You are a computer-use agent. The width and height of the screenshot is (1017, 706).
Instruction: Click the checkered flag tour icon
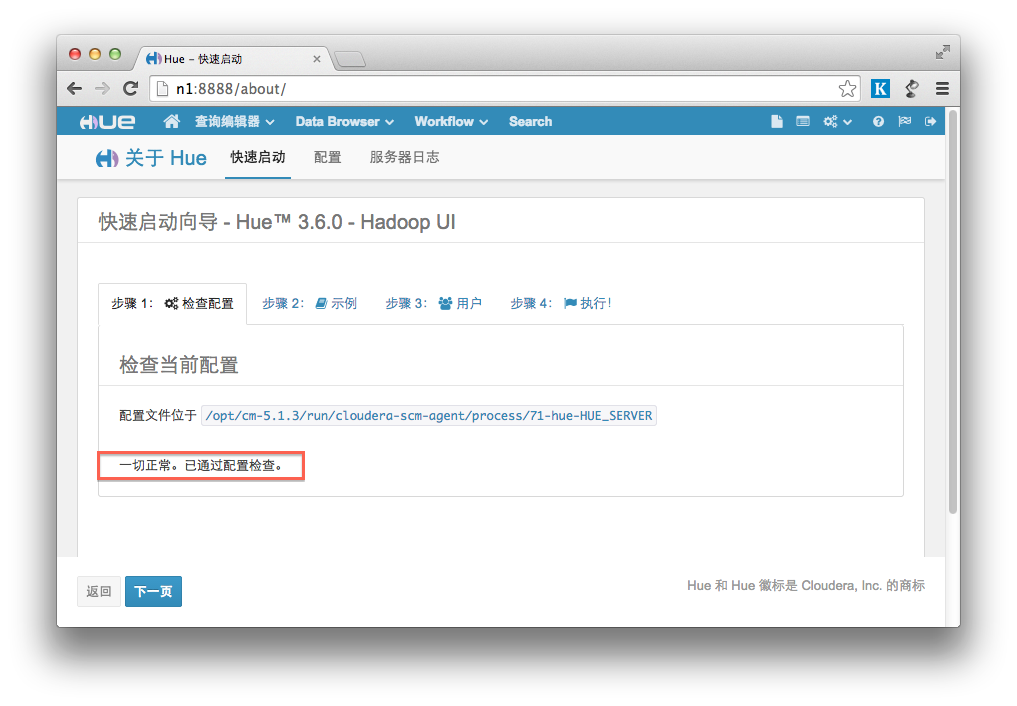904,121
